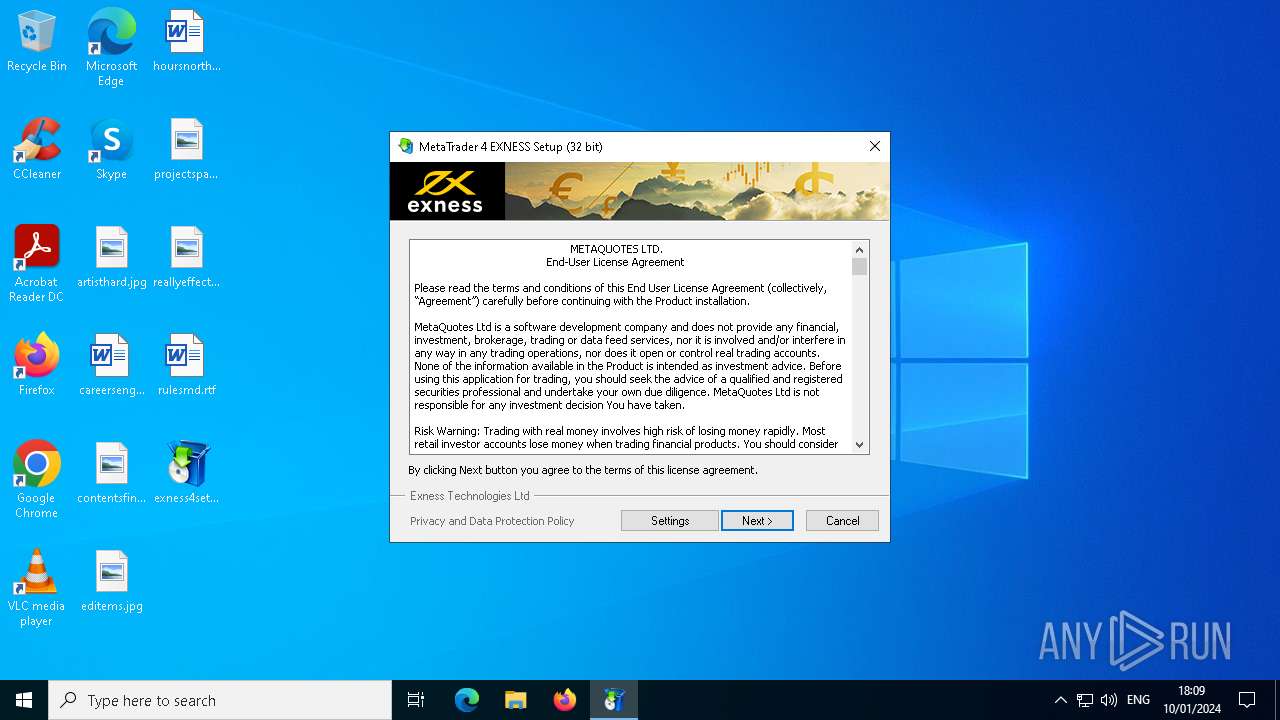Click the license agreement text area

630,347
